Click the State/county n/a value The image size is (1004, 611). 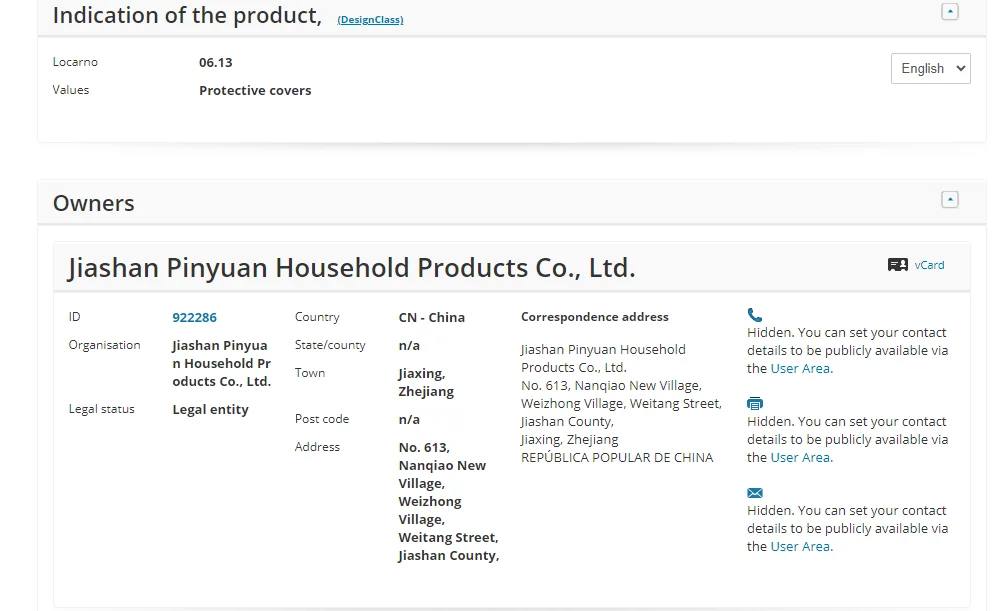point(409,346)
